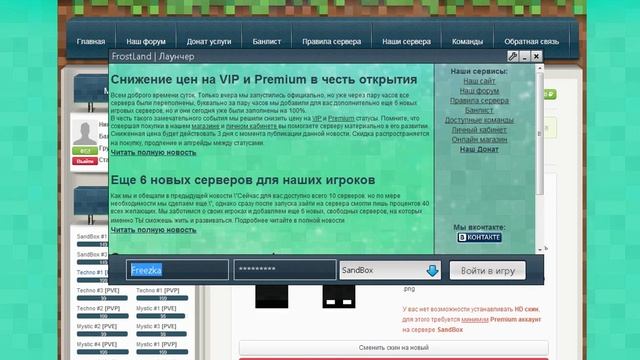The width and height of the screenshot is (640, 360).
Task: Focus the login field containing Freezka
Action: [177, 270]
